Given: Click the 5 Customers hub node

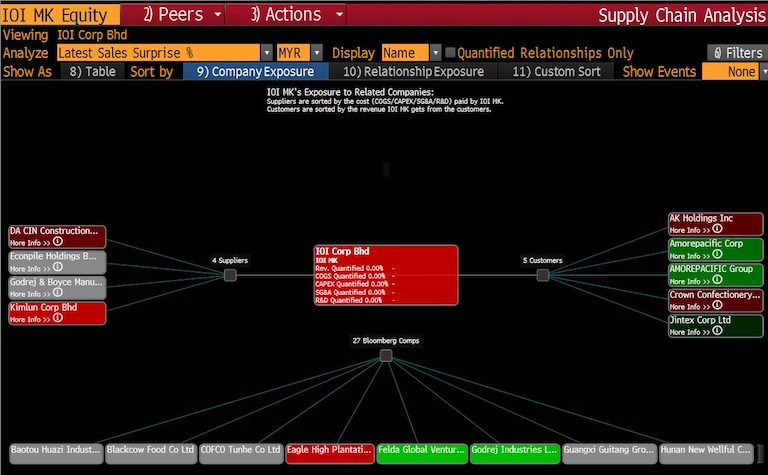Looking at the screenshot, I should coord(543,275).
